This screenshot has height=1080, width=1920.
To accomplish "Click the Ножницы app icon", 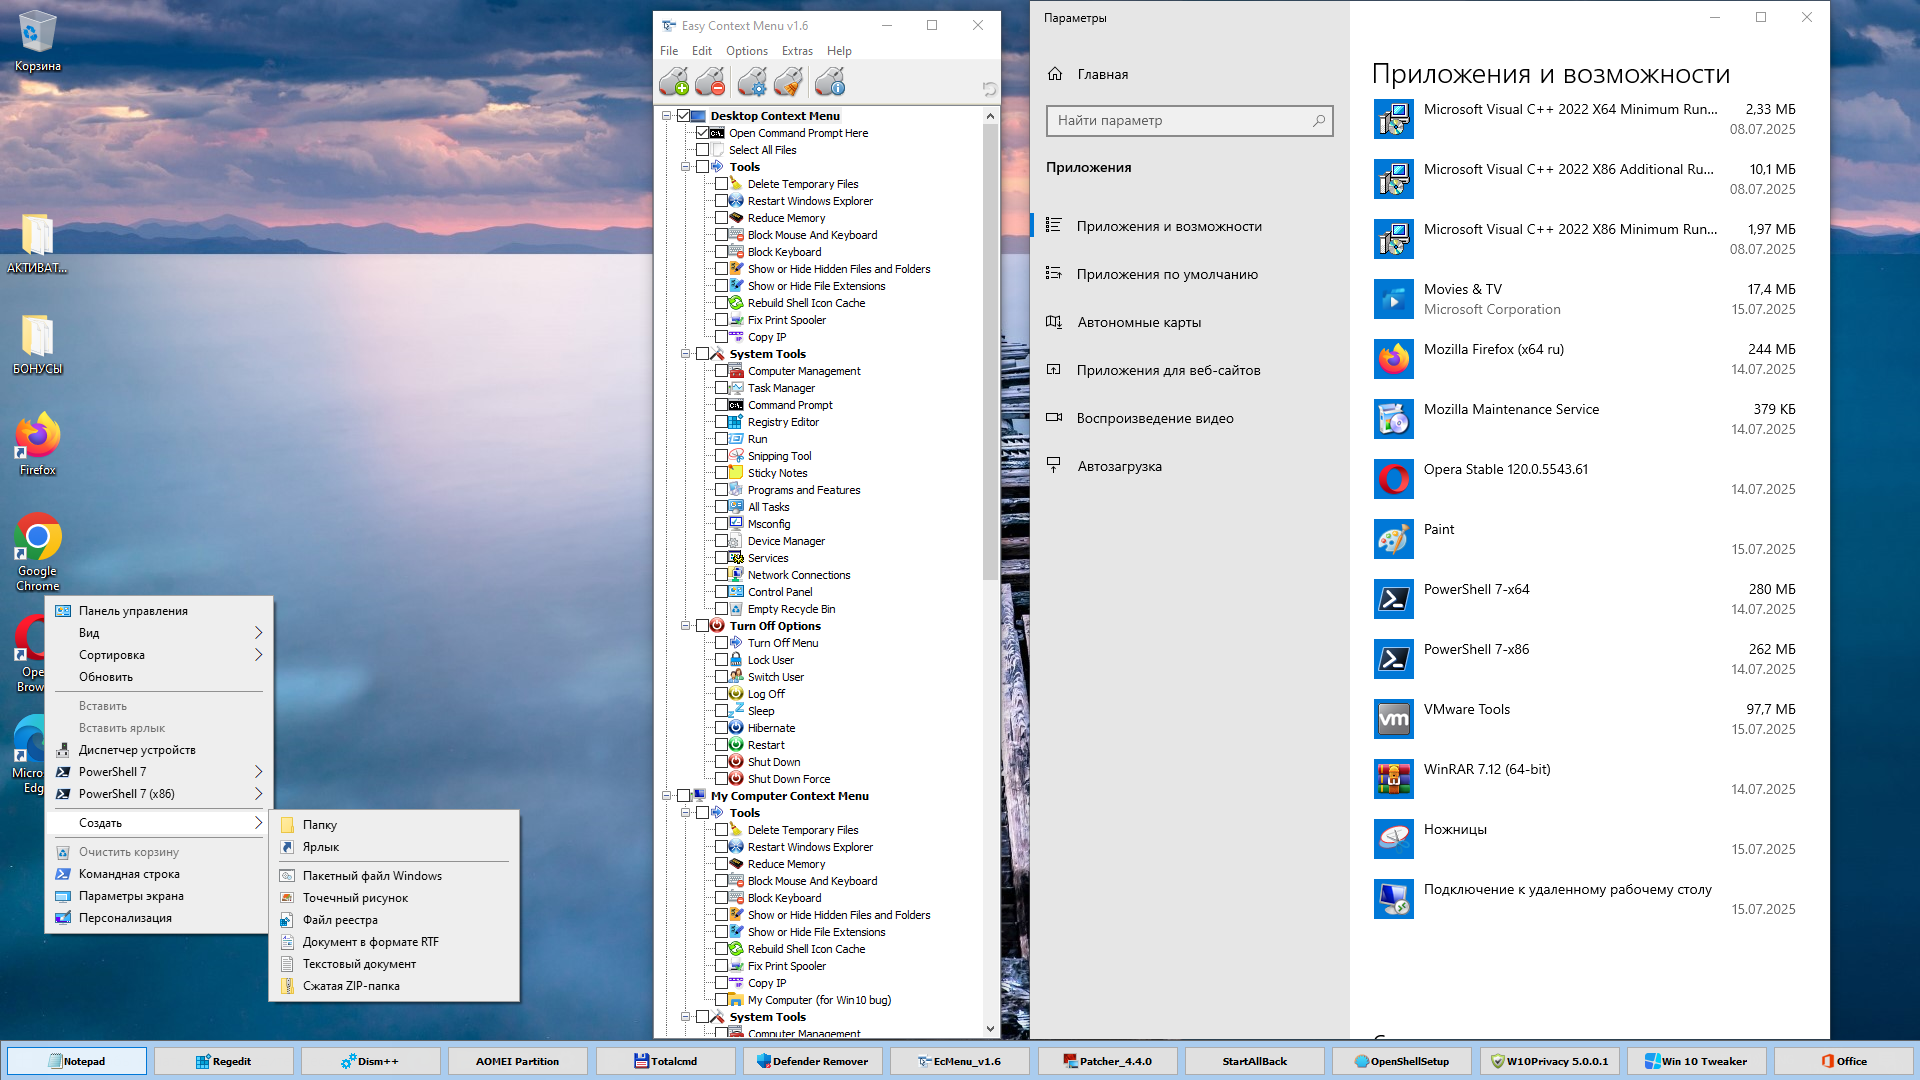I will coord(1394,839).
